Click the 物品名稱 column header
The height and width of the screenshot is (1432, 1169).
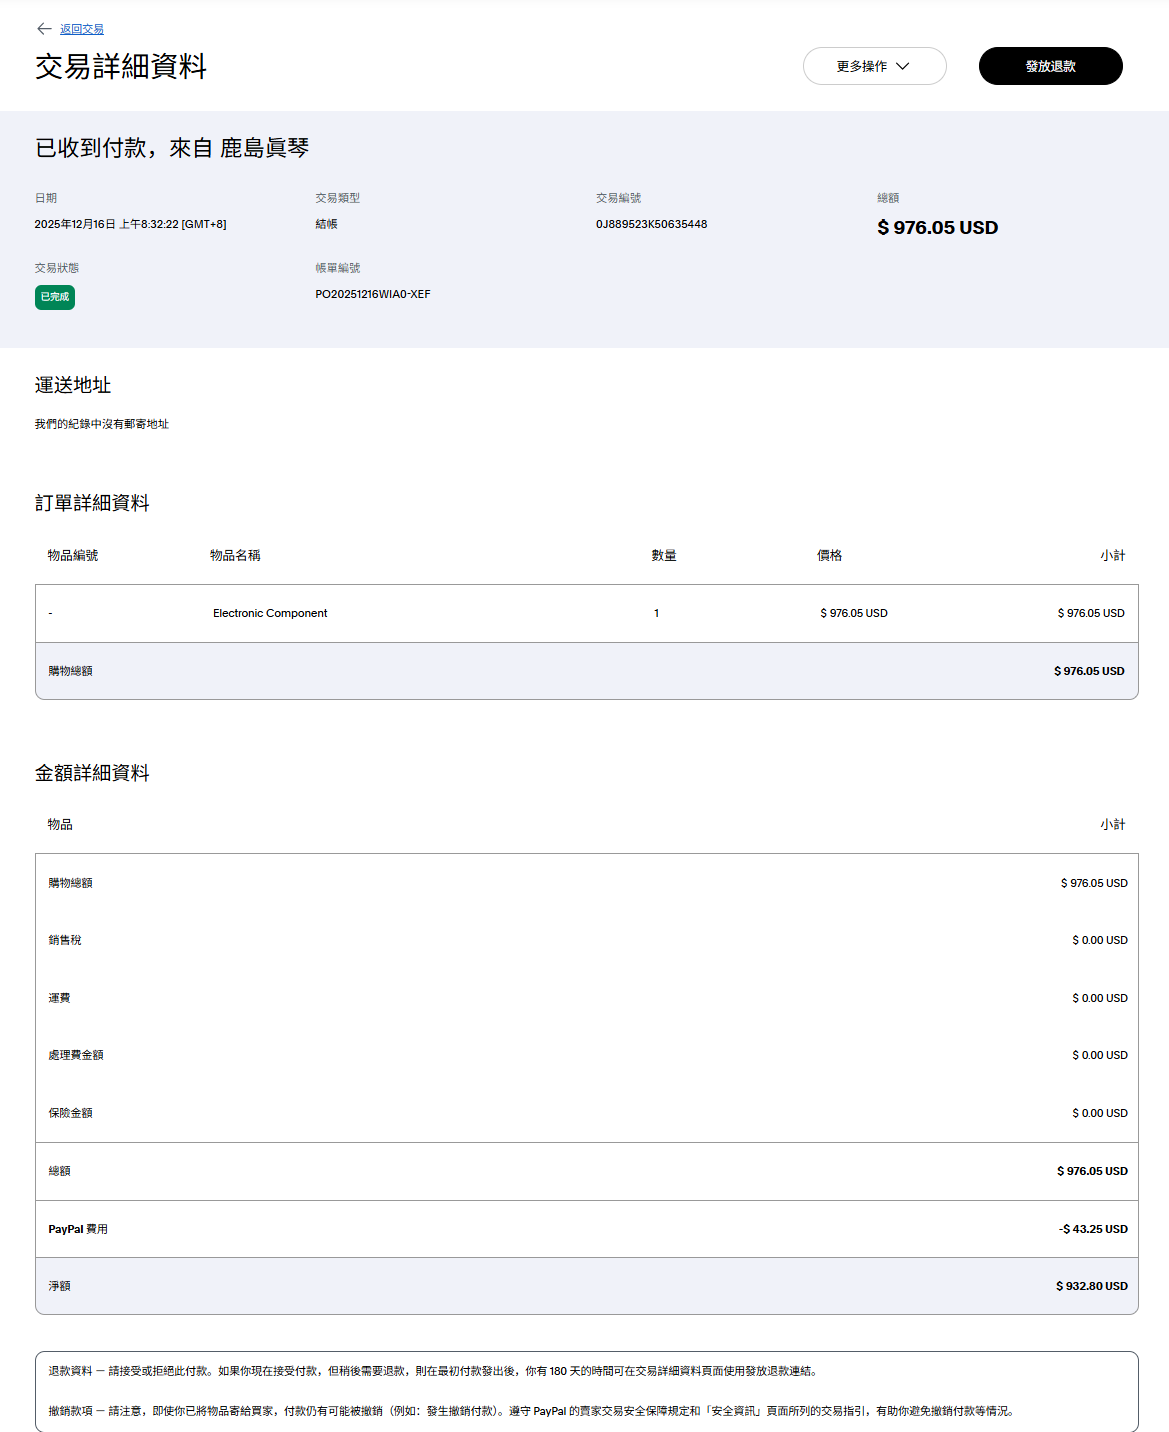click(235, 555)
